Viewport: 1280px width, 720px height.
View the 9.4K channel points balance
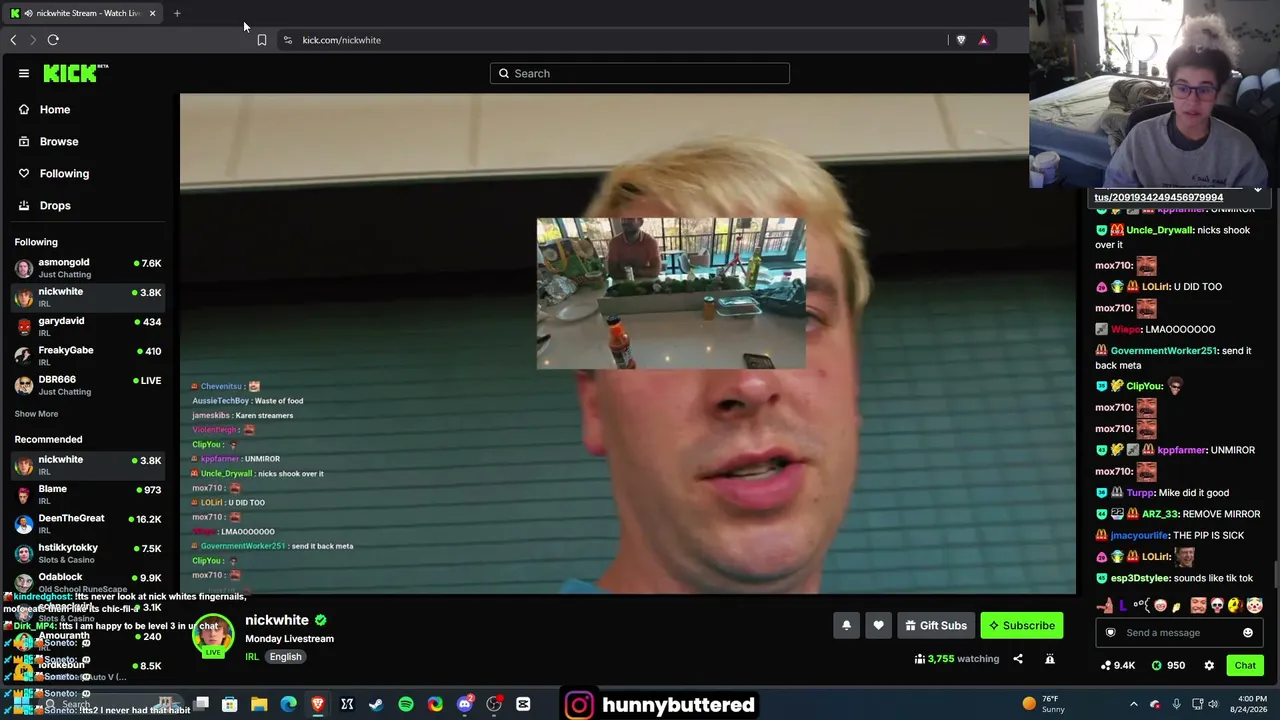coord(1118,665)
